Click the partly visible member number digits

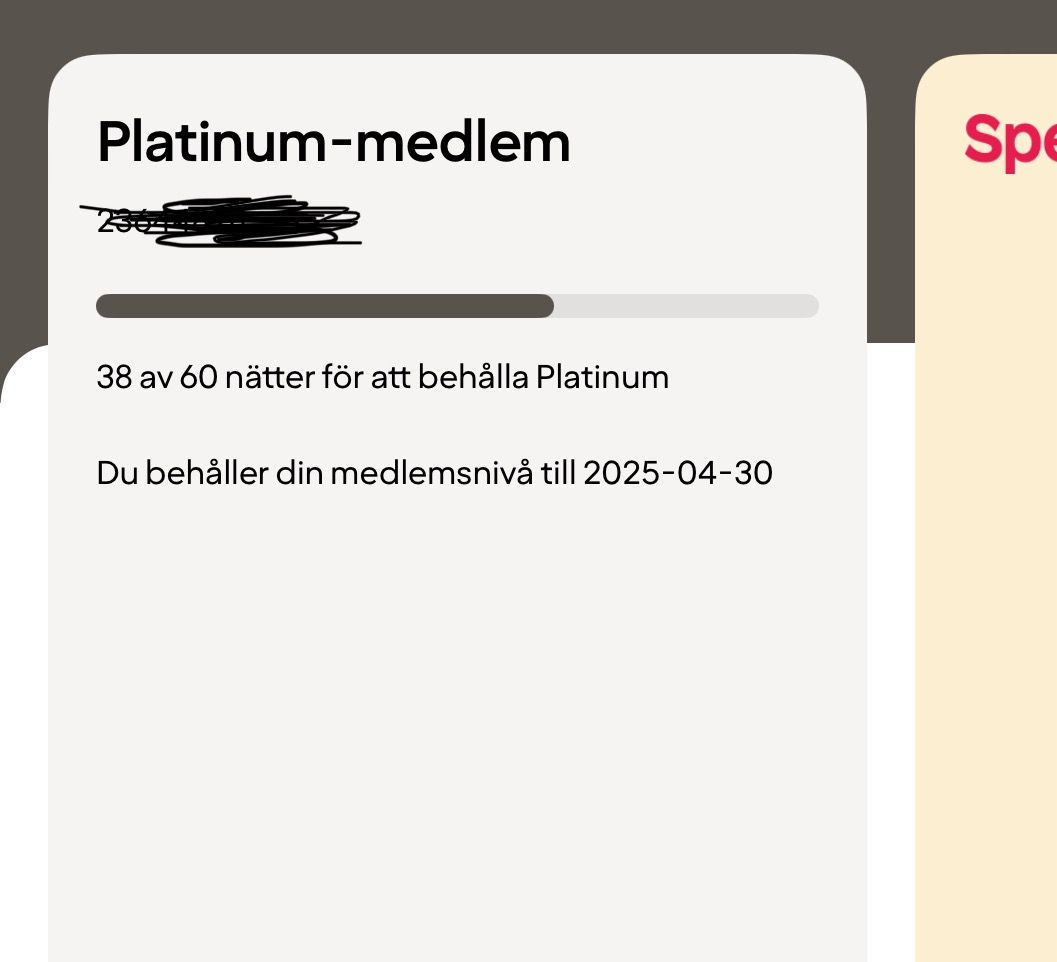point(122,222)
